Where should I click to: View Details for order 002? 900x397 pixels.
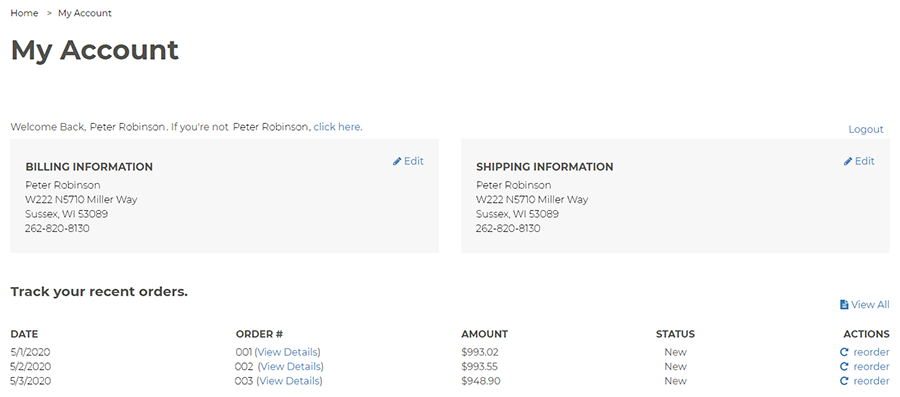[x=290, y=367]
